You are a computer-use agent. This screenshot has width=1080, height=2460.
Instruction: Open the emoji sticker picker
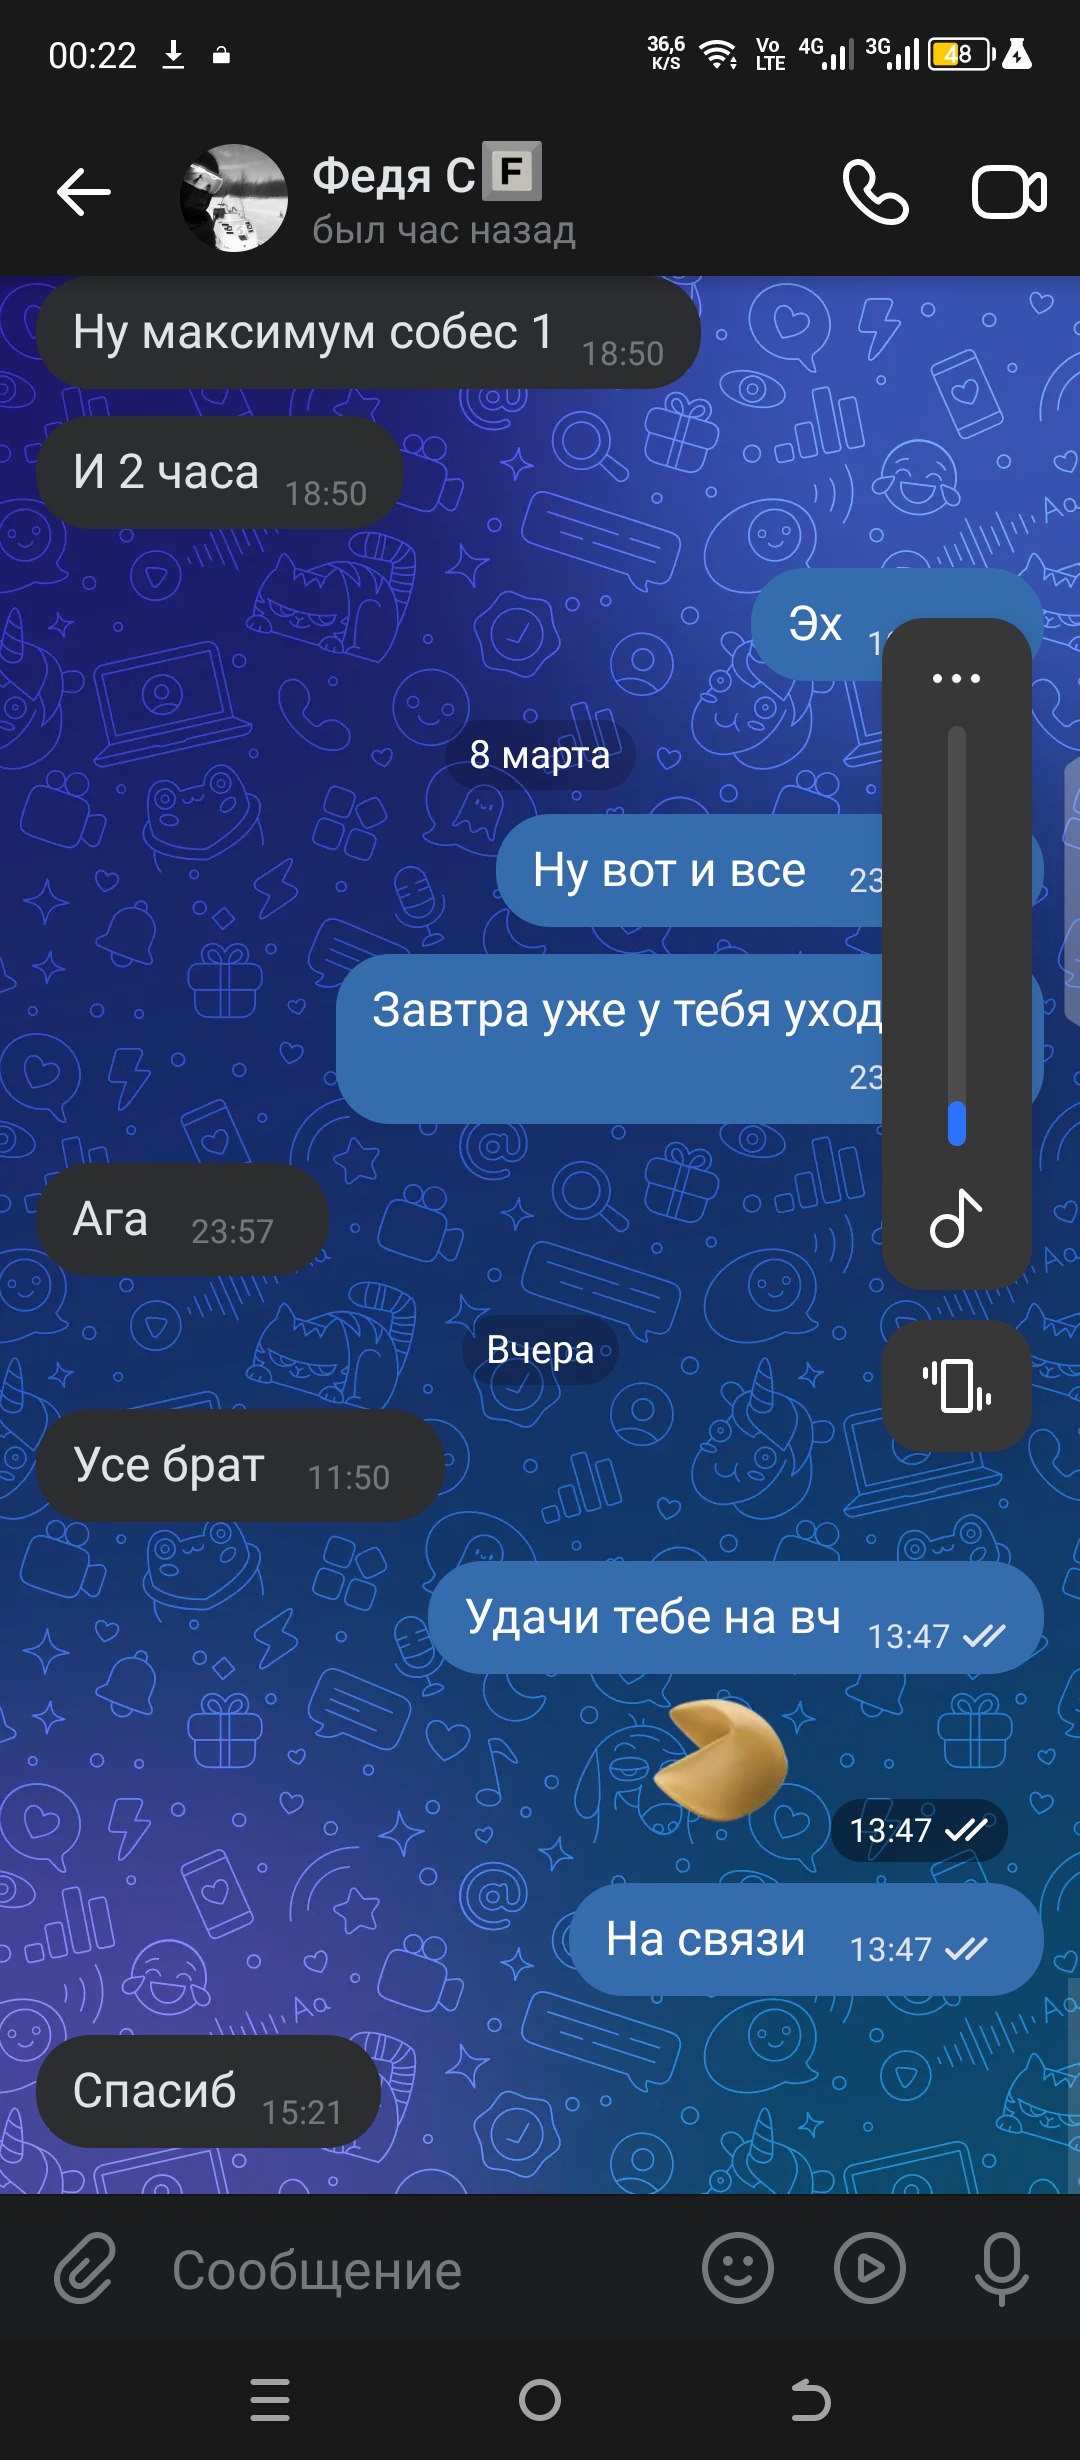click(x=738, y=2268)
